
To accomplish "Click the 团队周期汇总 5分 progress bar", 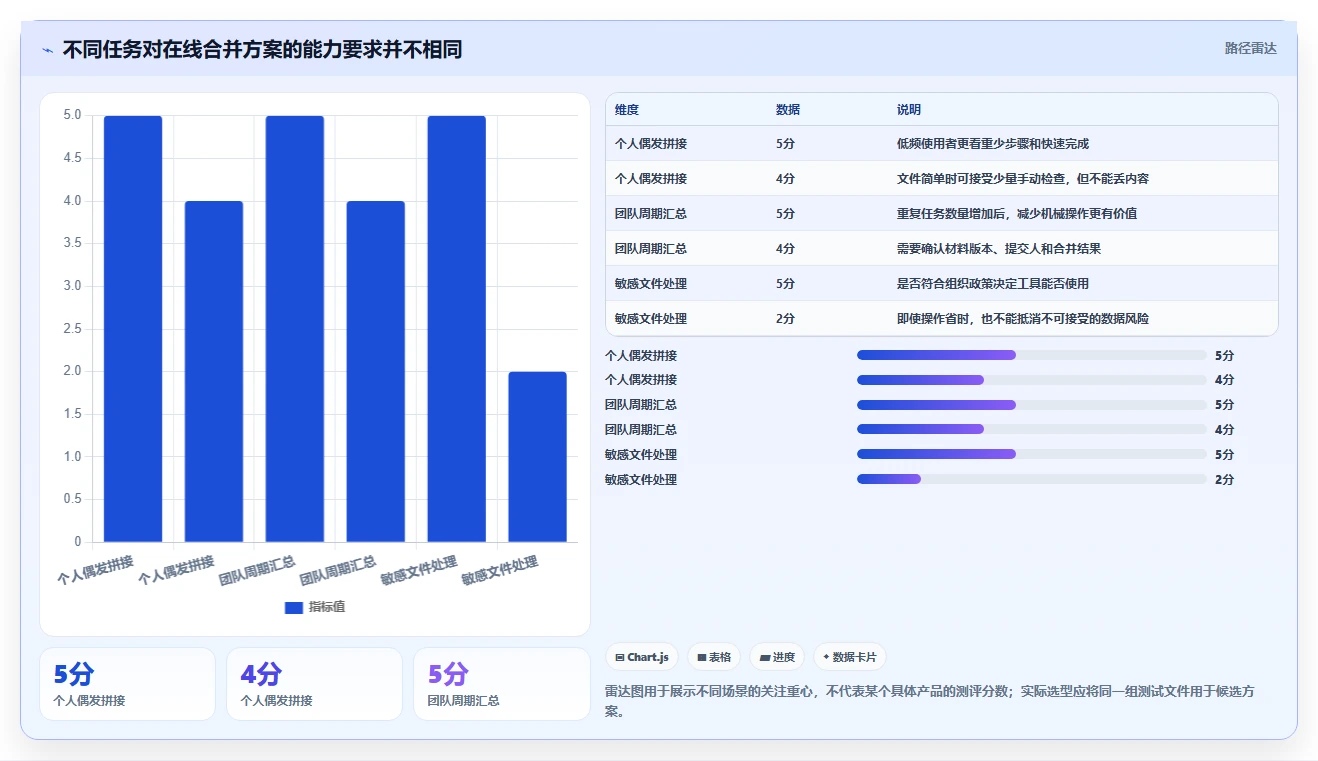I will [1031, 405].
